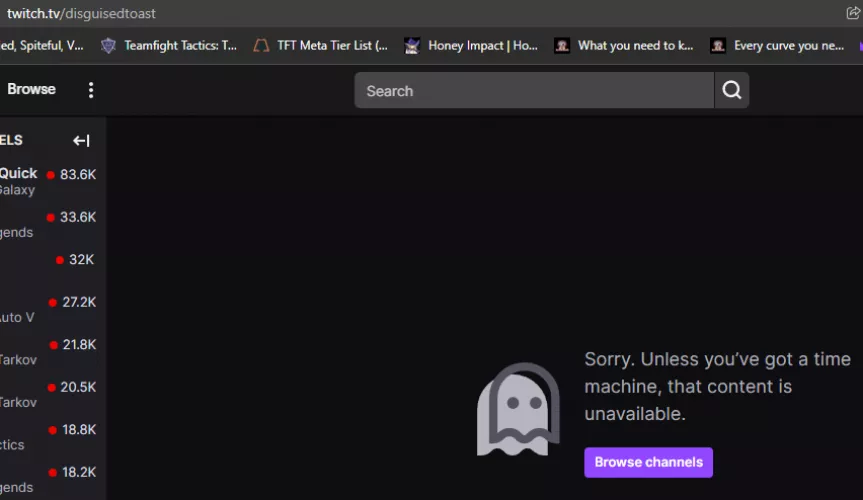This screenshot has height=500, width=863.
Task: Open Teamfight Tactics bookmark
Action: point(169,46)
